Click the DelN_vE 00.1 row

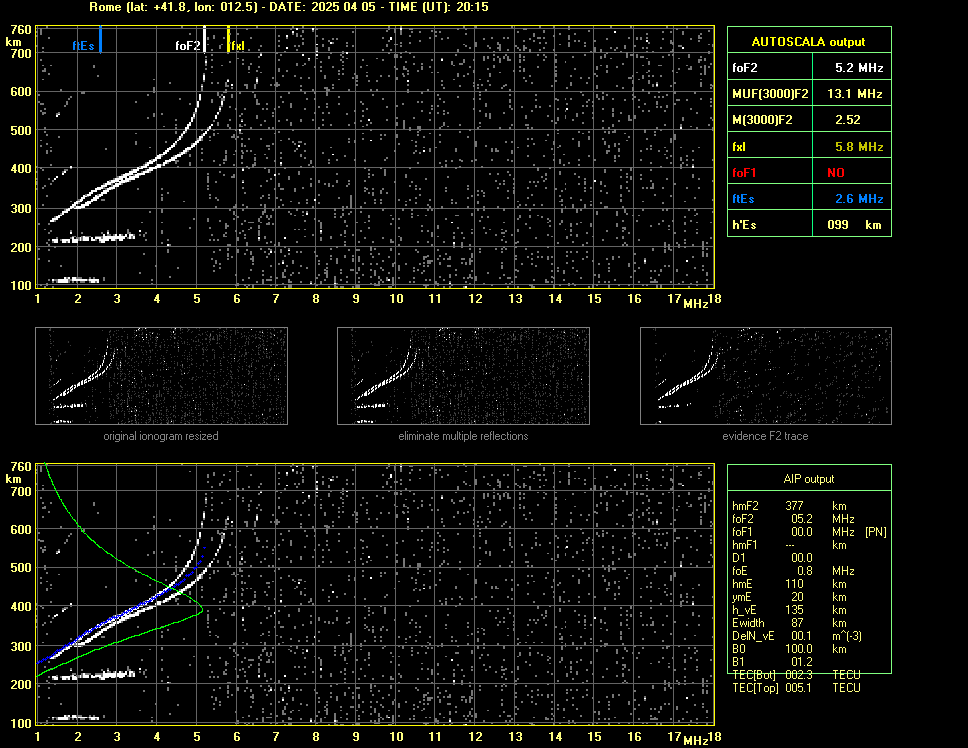click(x=797, y=636)
